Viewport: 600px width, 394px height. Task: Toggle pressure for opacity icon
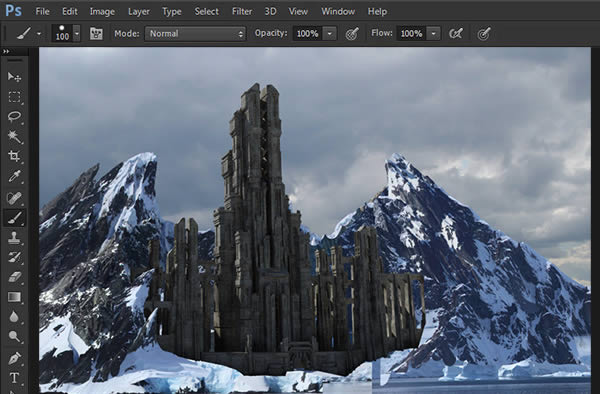[x=352, y=34]
